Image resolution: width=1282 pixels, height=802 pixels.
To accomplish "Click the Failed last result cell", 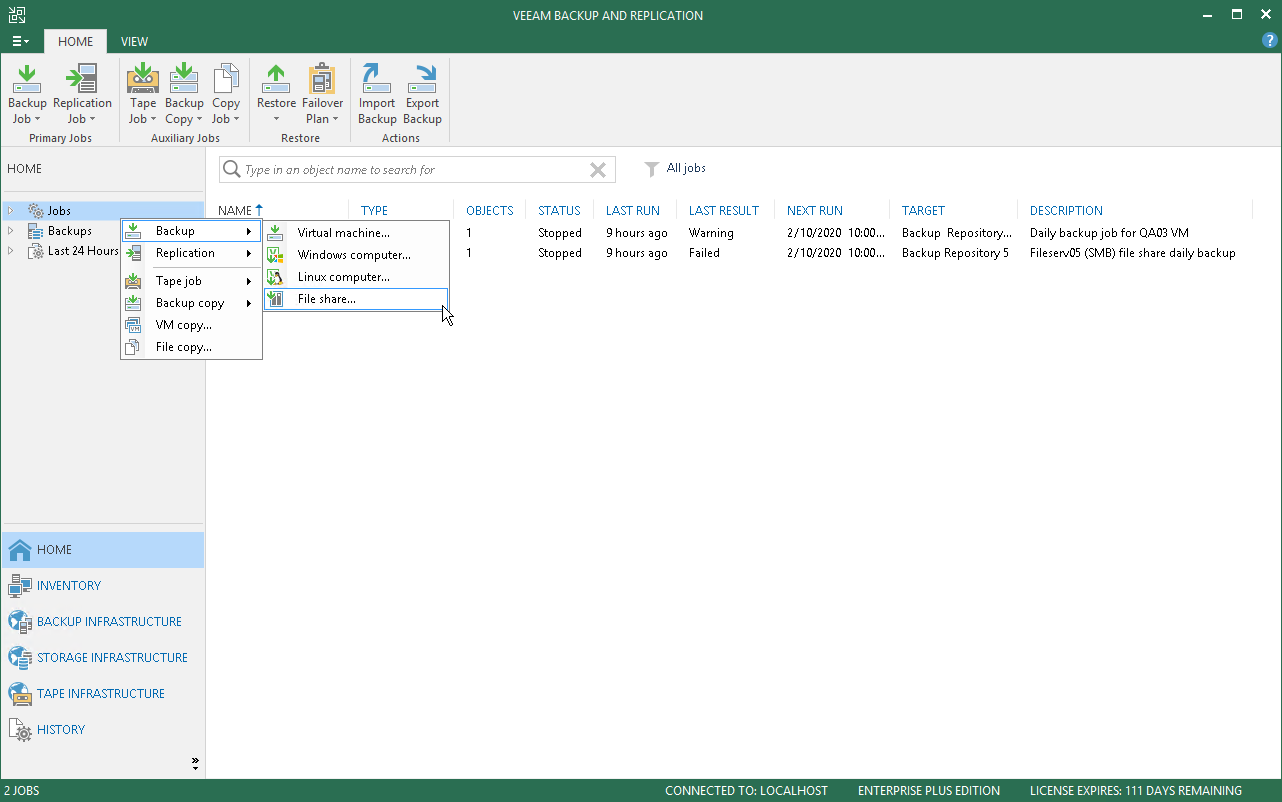I will 704,253.
